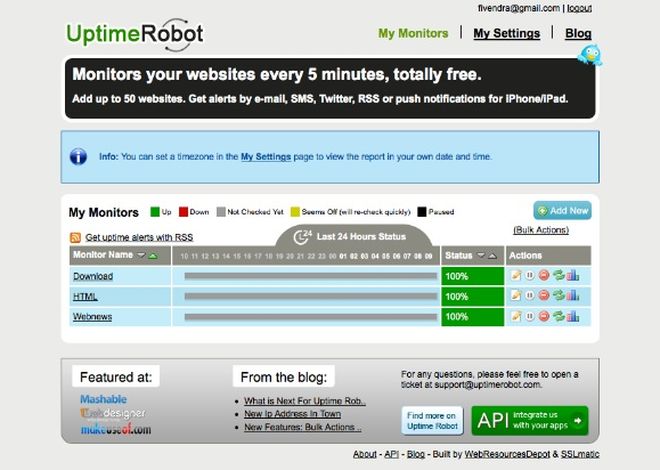660x470 pixels.
Task: Pause the Webnews monitor
Action: click(x=530, y=316)
